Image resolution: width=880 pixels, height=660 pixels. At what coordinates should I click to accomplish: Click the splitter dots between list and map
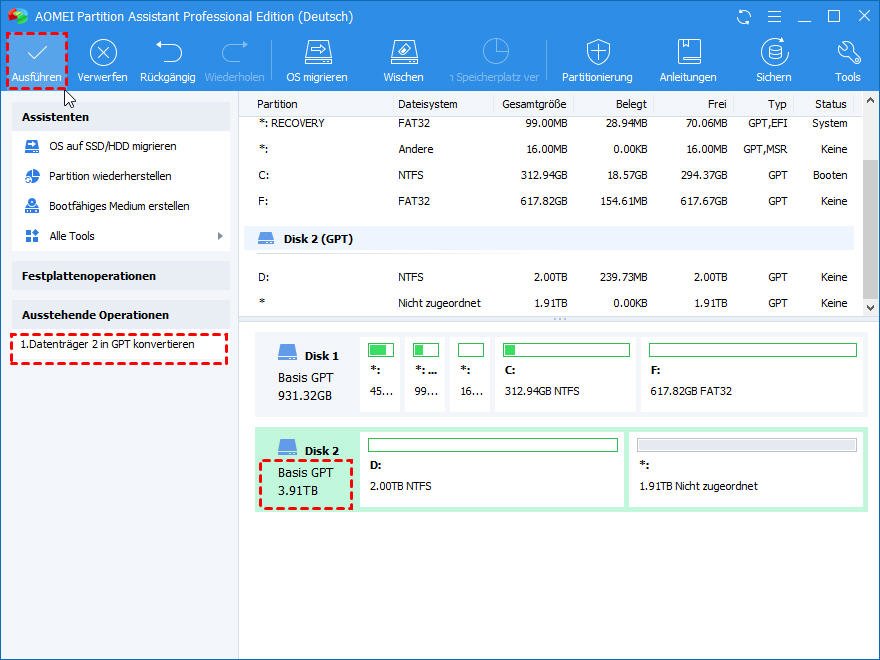pos(560,319)
